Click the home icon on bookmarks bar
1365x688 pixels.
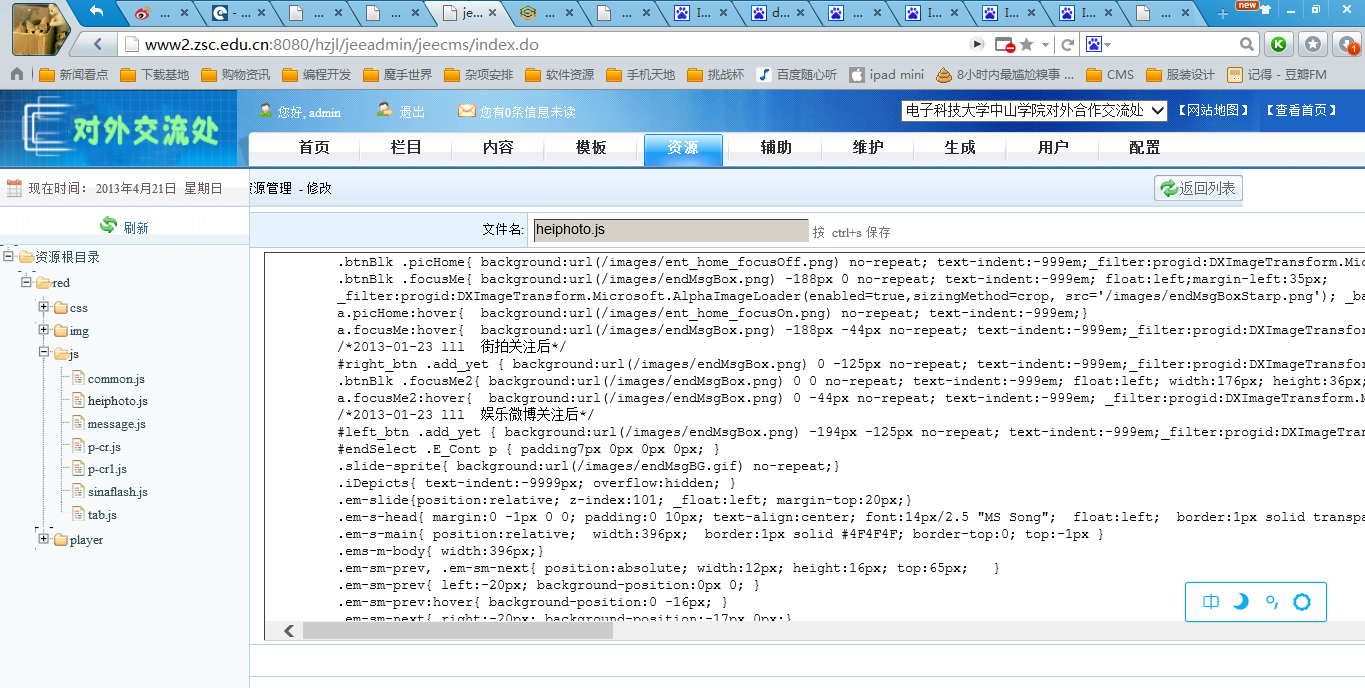pyautogui.click(x=17, y=75)
